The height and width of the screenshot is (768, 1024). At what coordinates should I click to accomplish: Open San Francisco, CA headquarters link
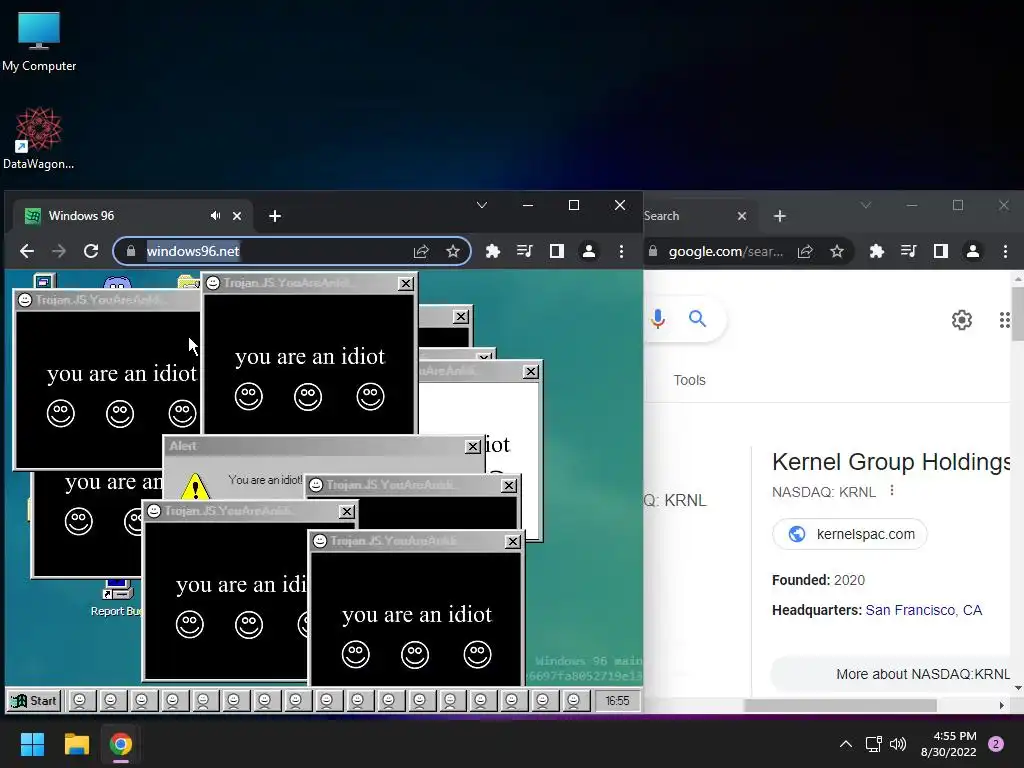tap(923, 610)
